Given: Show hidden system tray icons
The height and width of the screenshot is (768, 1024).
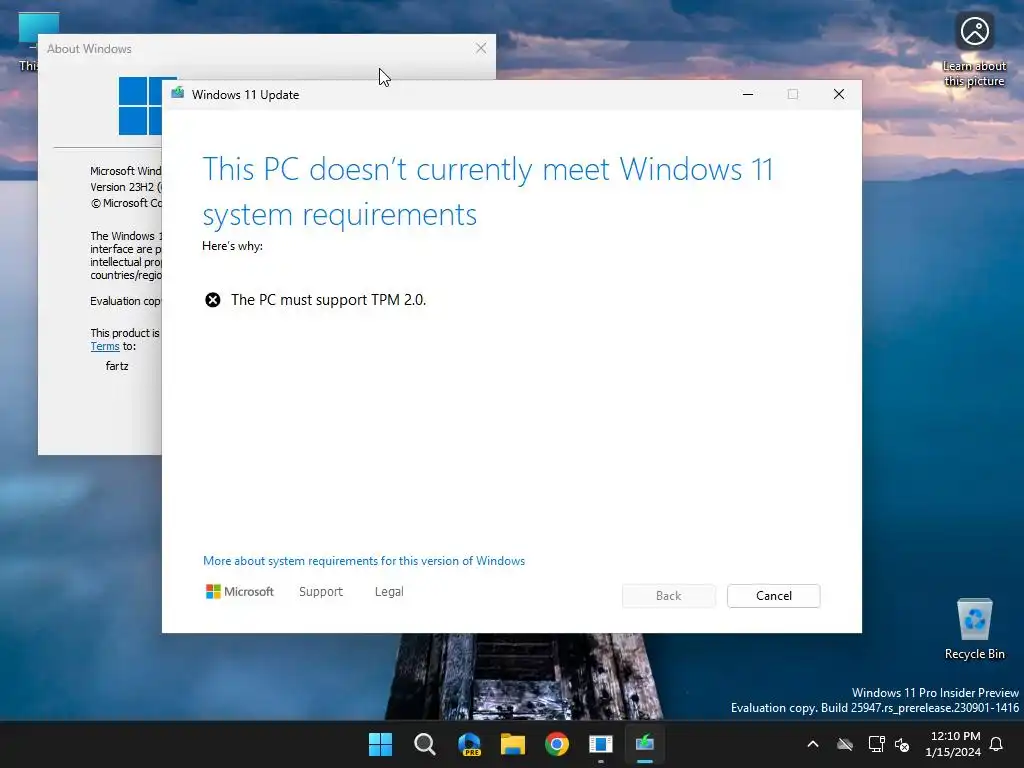Looking at the screenshot, I should point(813,744).
